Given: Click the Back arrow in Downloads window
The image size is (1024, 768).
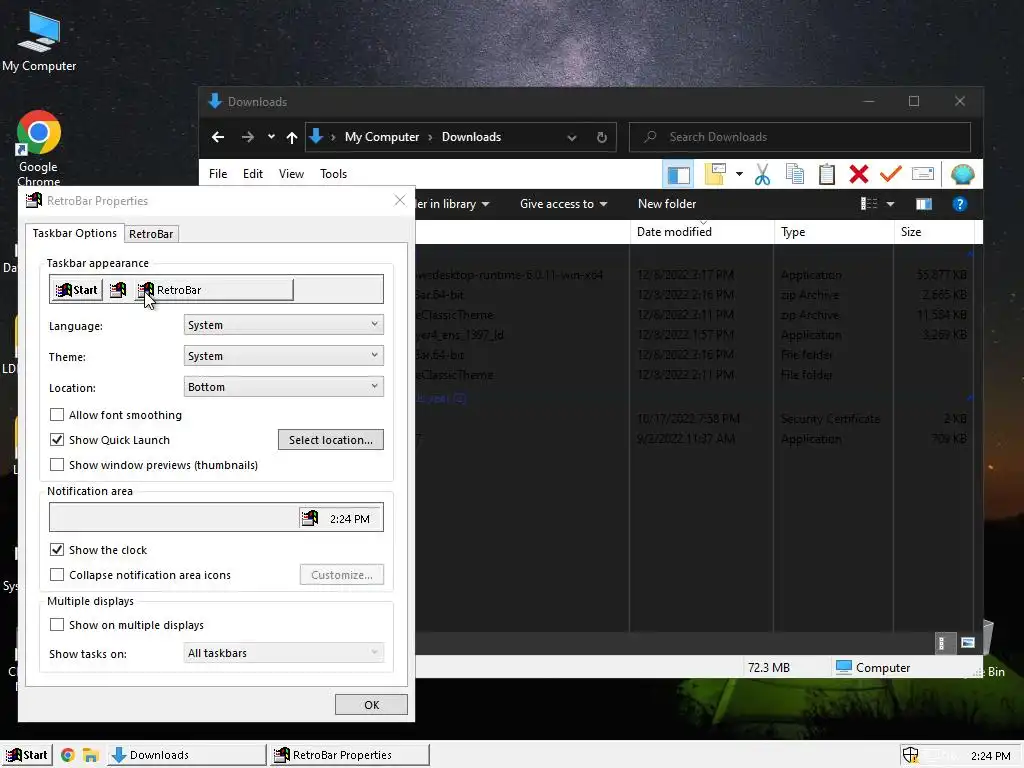Looking at the screenshot, I should 218,137.
